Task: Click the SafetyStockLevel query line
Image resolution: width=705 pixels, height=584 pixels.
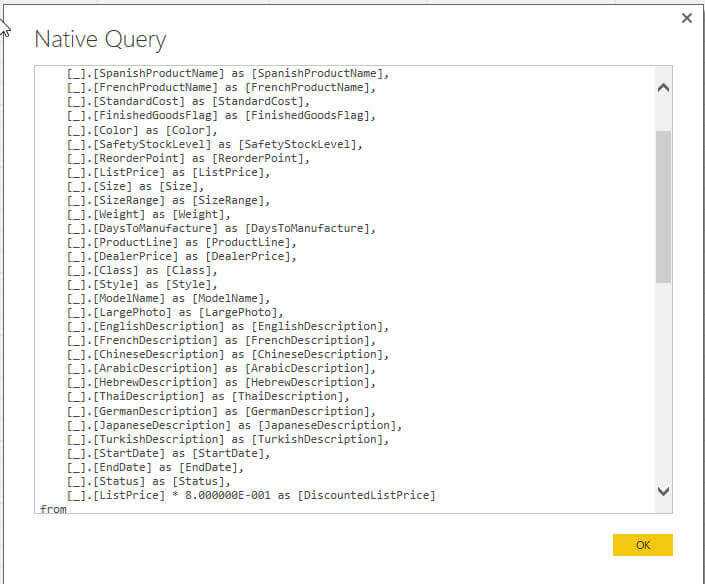Action: (x=214, y=144)
